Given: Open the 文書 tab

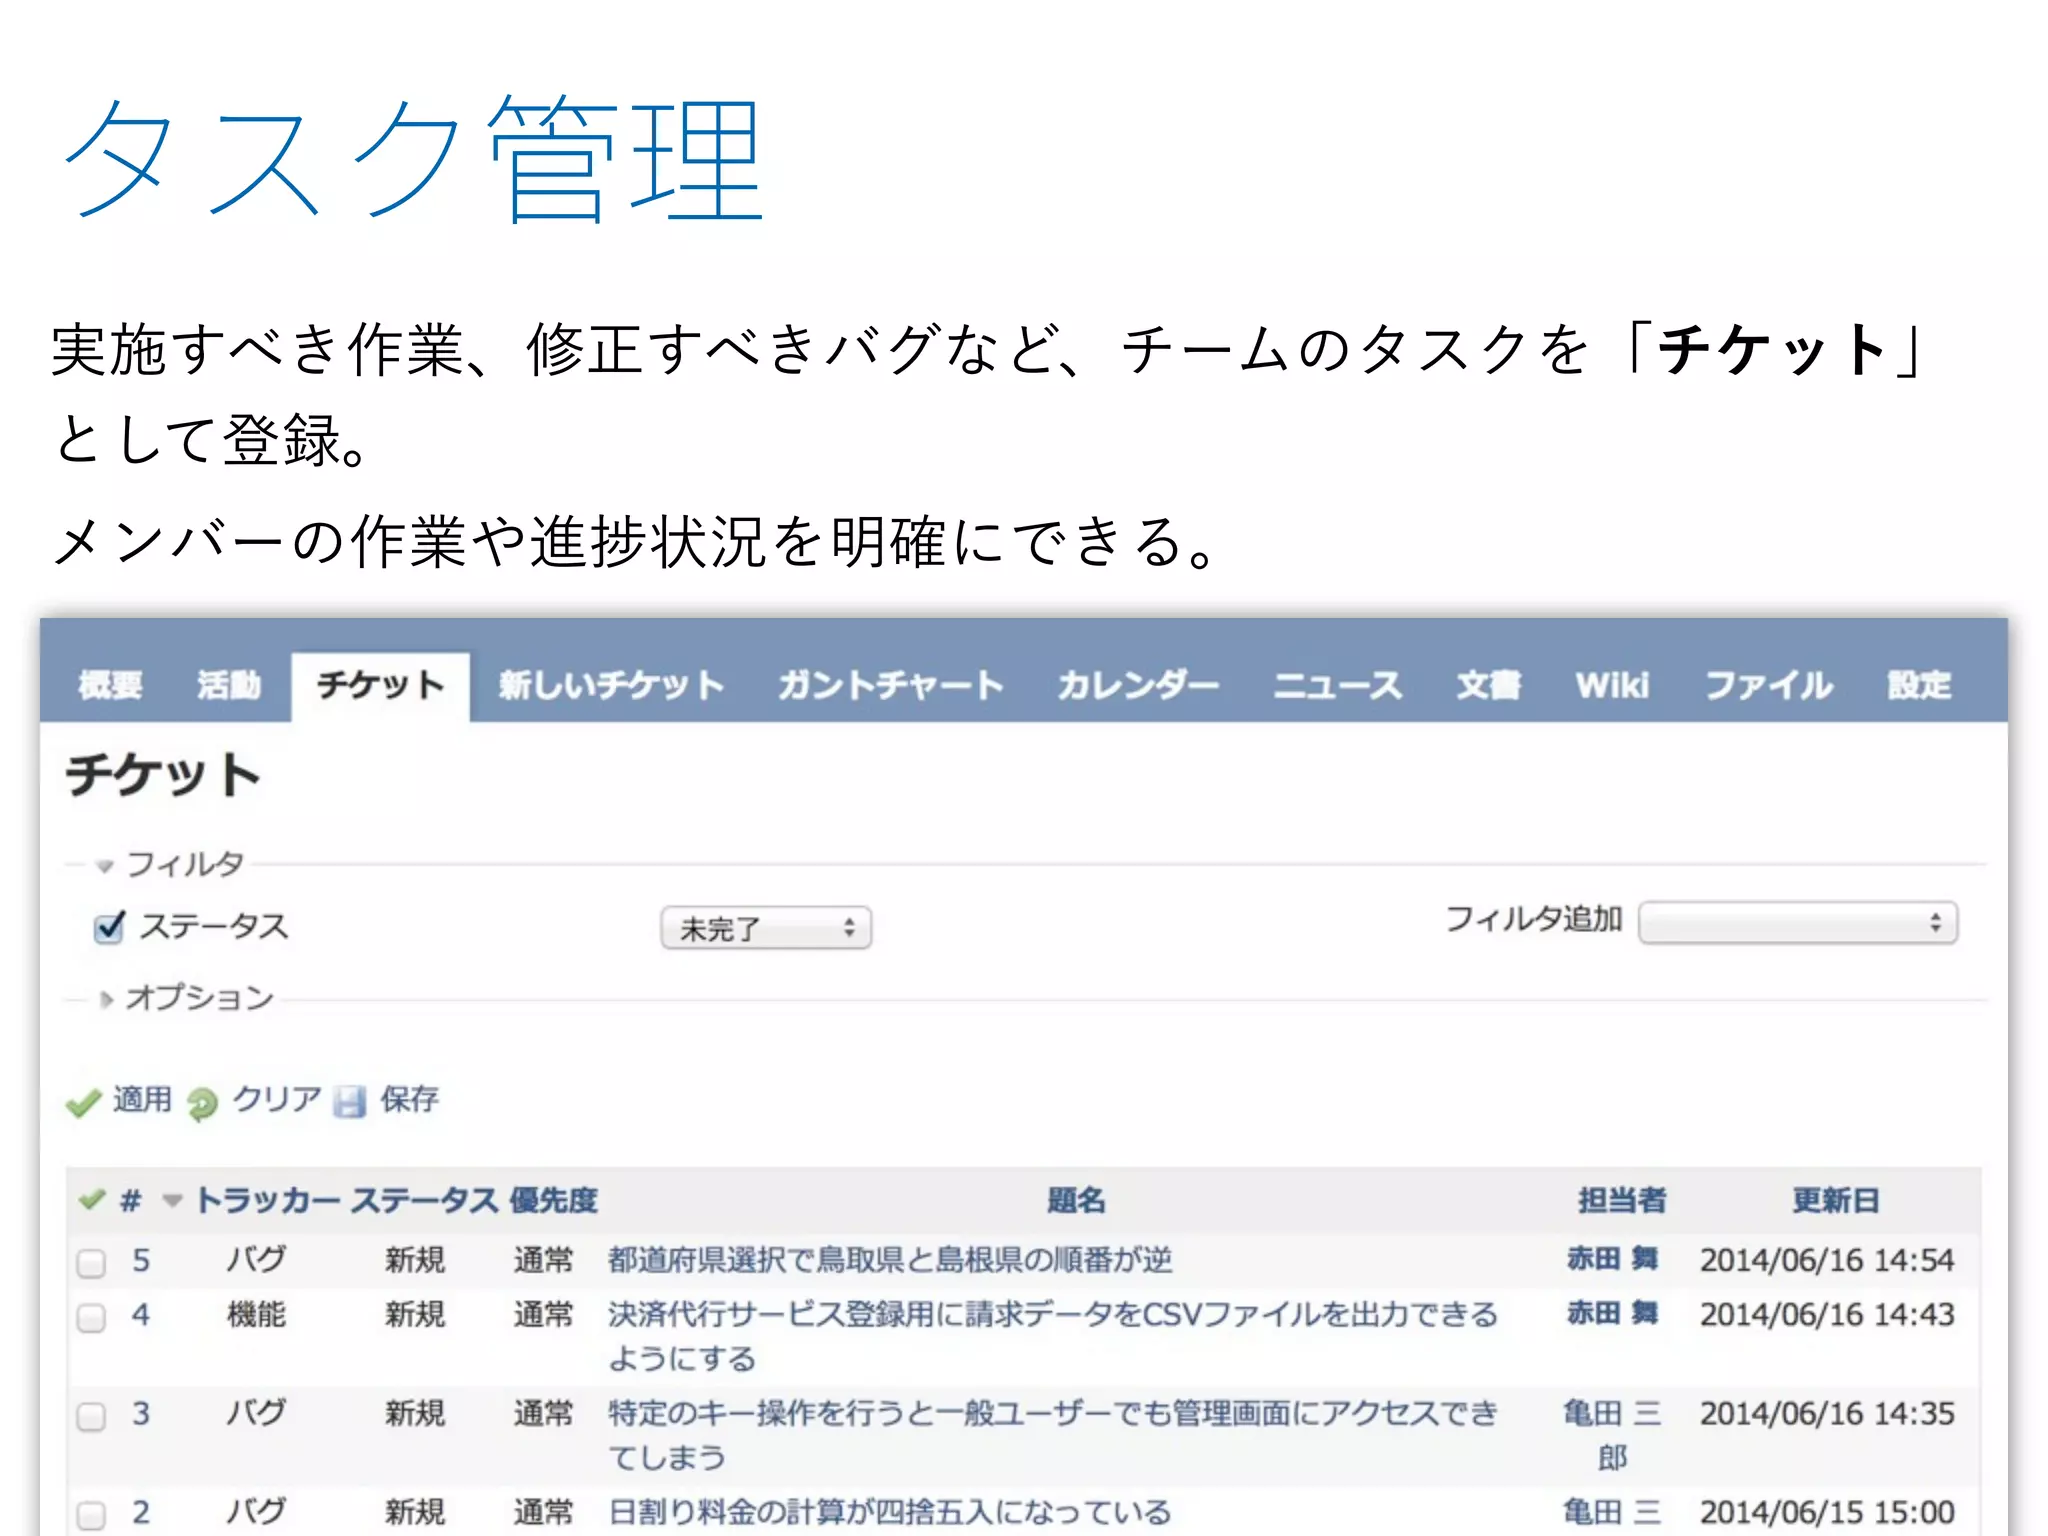Looking at the screenshot, I should tap(1489, 685).
